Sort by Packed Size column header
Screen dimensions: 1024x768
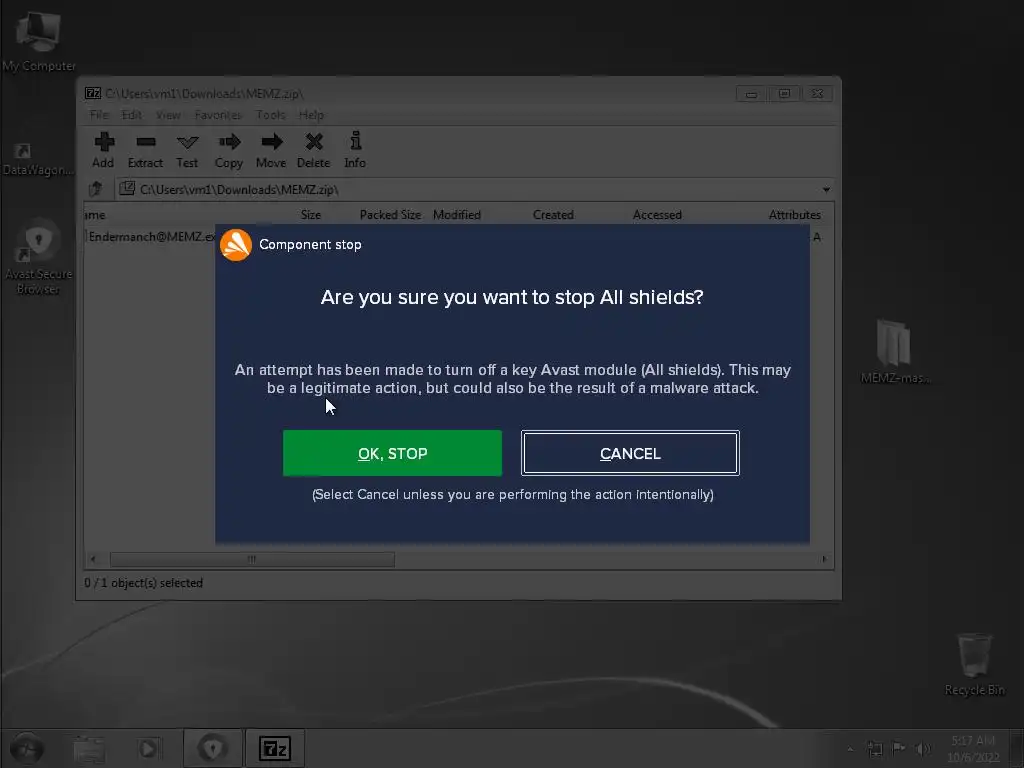pos(390,215)
